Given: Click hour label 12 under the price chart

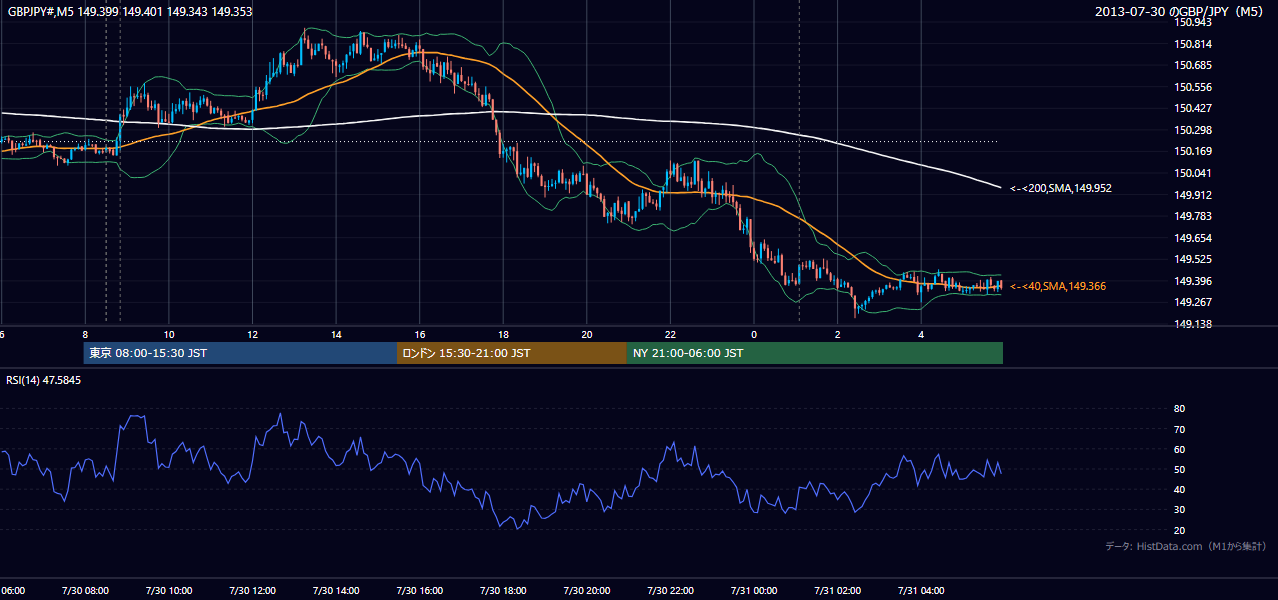Looking at the screenshot, I should 253,334.
